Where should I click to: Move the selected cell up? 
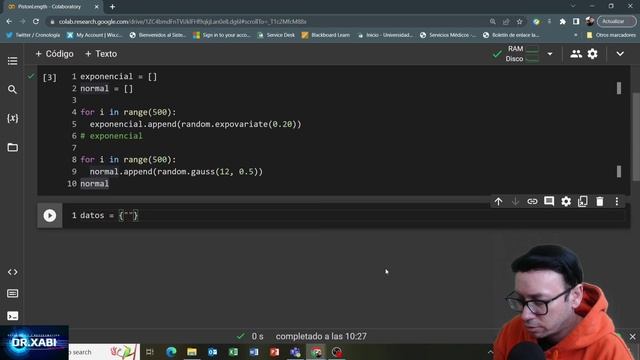498,202
